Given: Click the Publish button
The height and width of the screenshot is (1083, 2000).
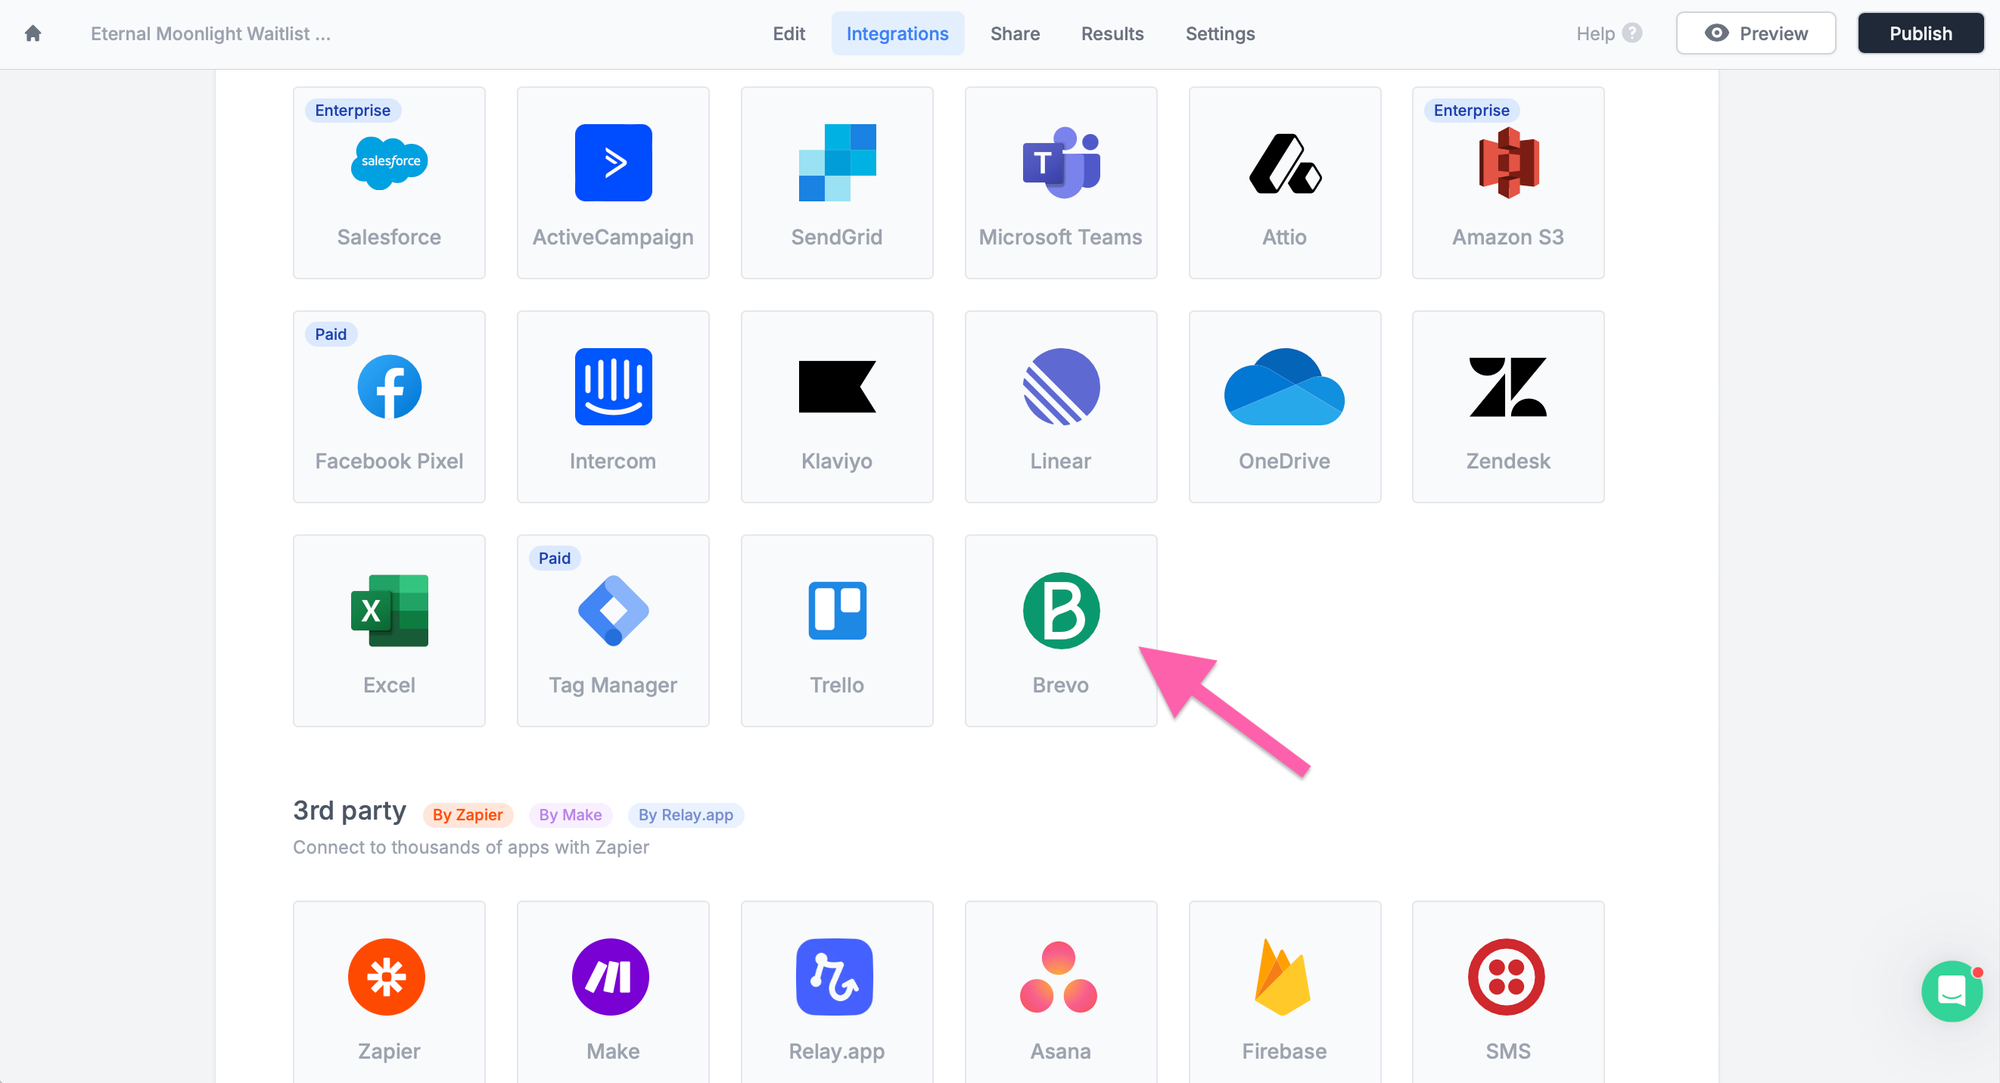Looking at the screenshot, I should point(1921,33).
